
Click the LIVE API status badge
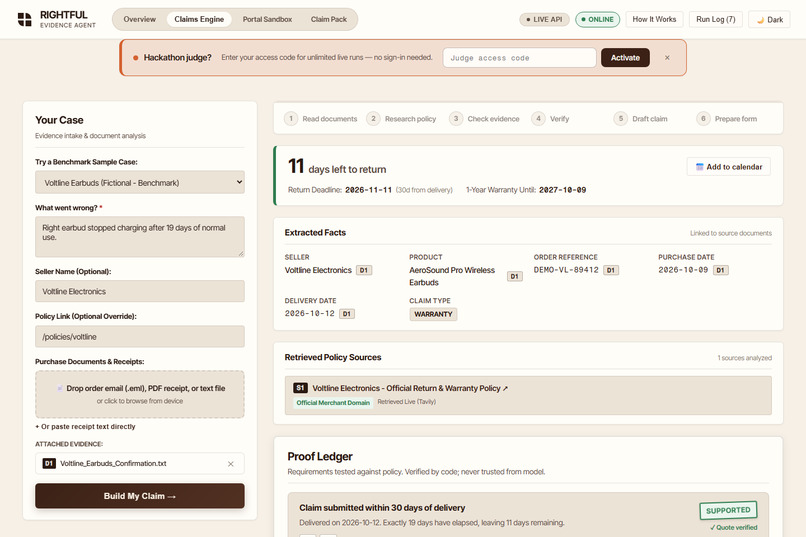(544, 20)
